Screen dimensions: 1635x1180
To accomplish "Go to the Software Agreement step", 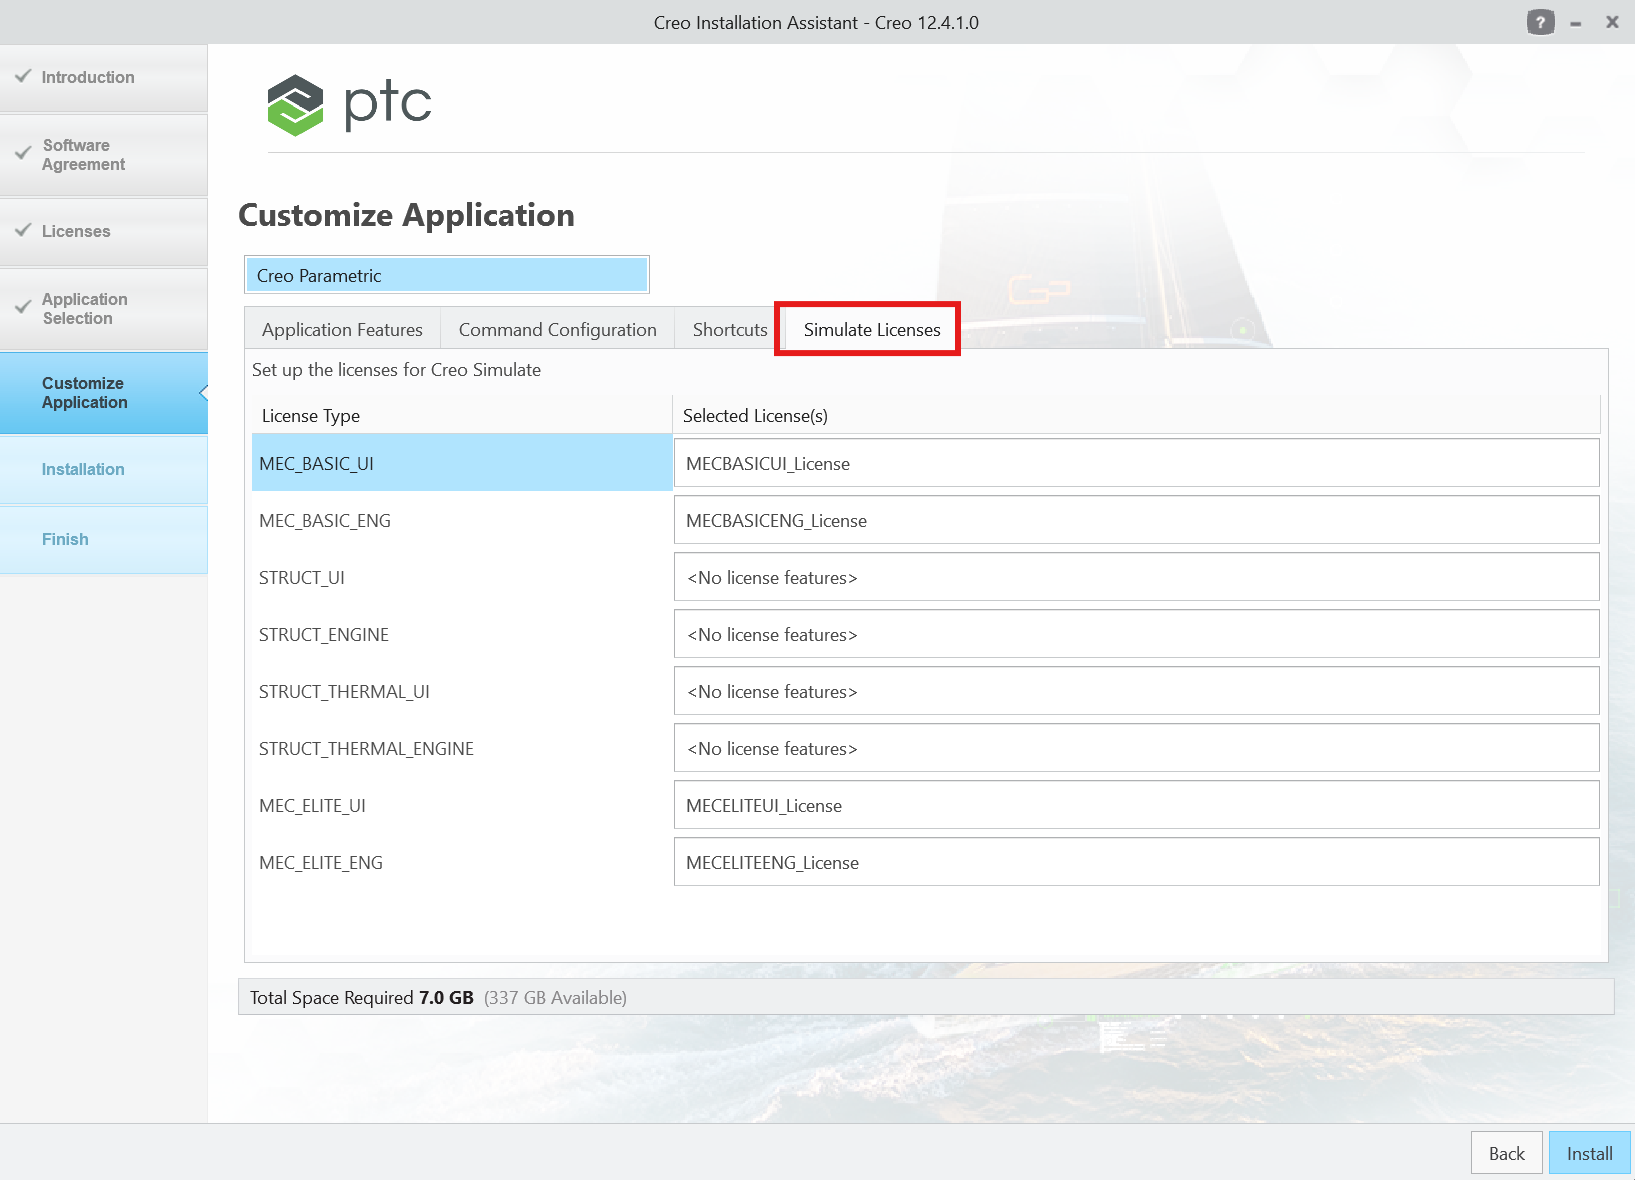I will (104, 155).
